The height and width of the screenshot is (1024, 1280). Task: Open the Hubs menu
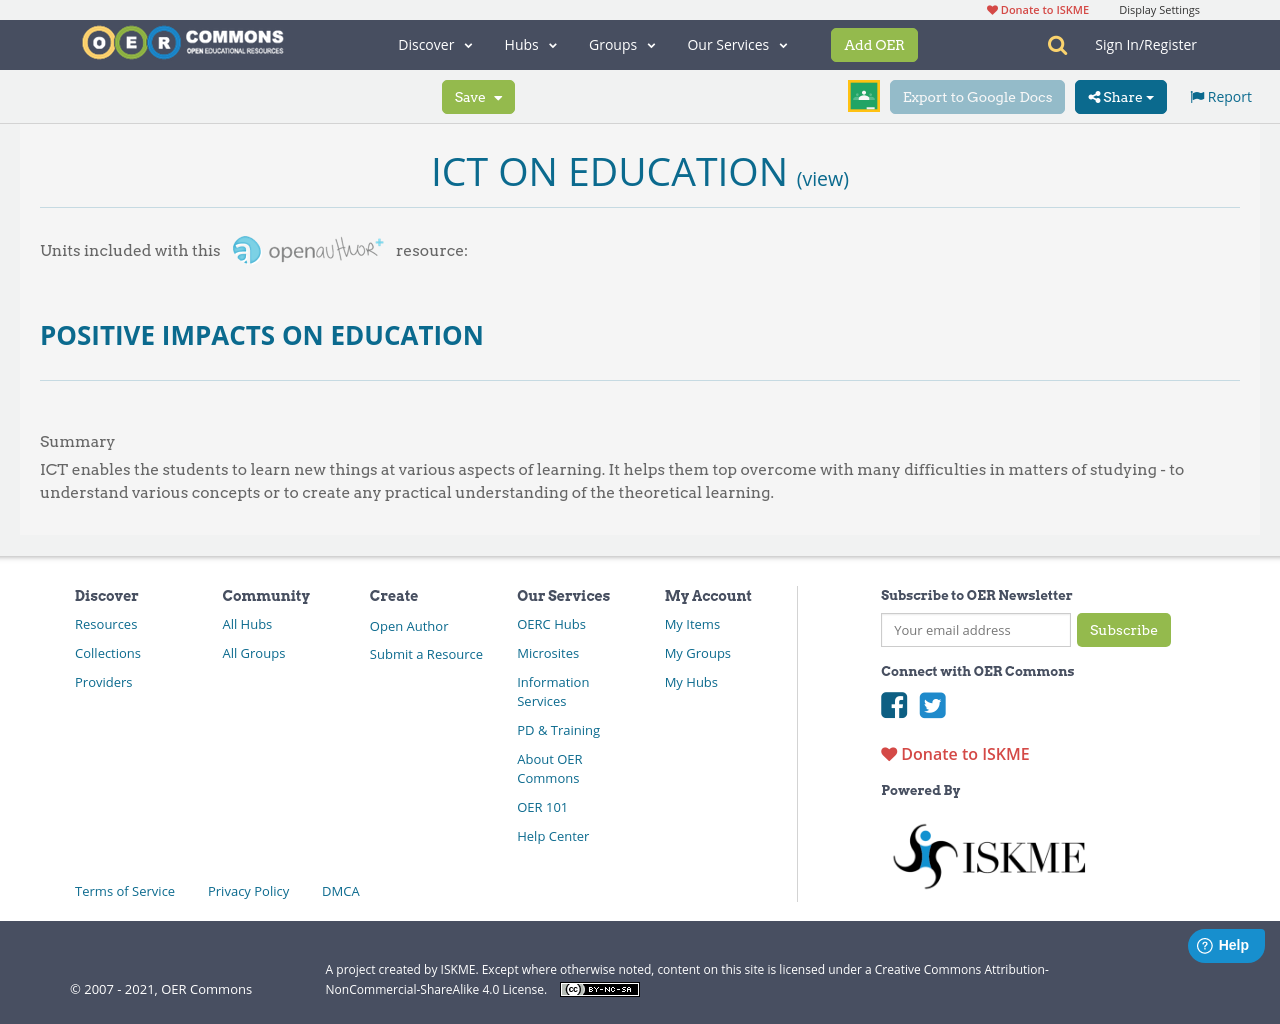click(529, 44)
